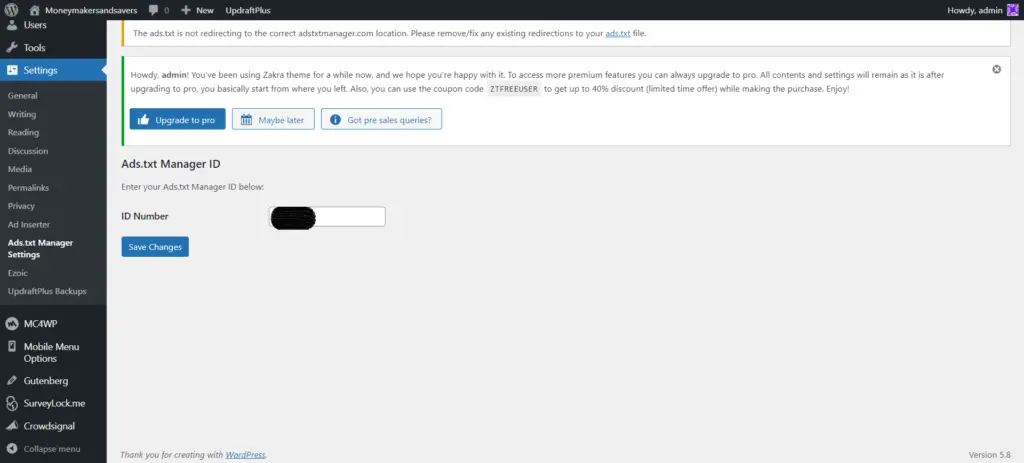Open comments bubble icon in admin bar
The height and width of the screenshot is (463, 1024).
pos(153,10)
